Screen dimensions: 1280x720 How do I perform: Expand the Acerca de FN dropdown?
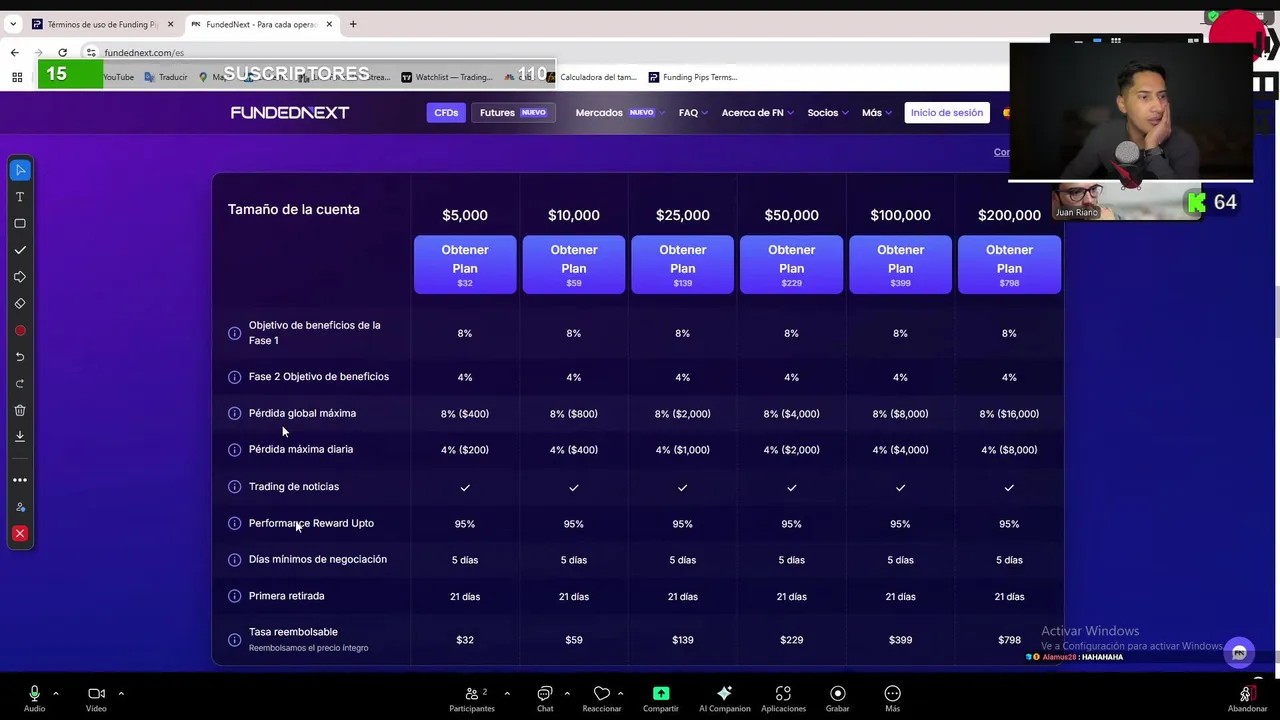tap(757, 113)
